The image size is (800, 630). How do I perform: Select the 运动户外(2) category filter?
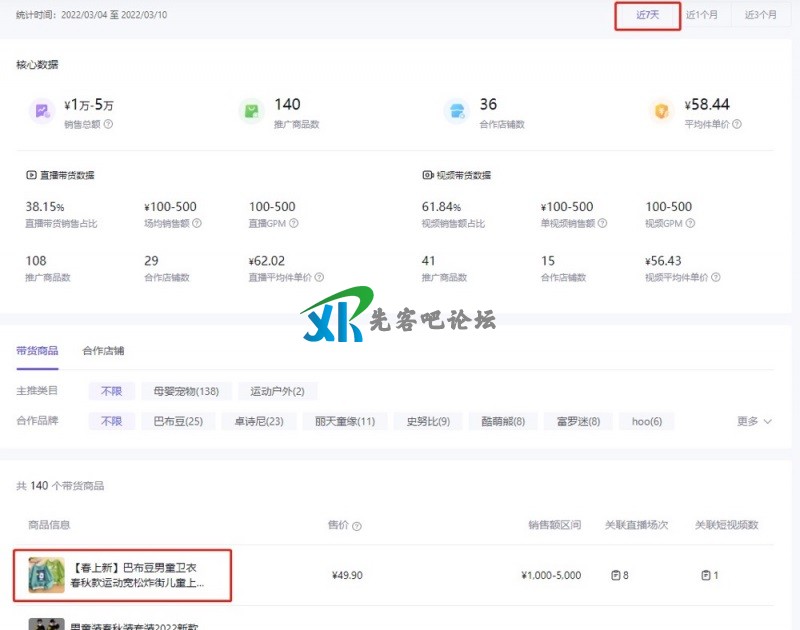coord(277,391)
